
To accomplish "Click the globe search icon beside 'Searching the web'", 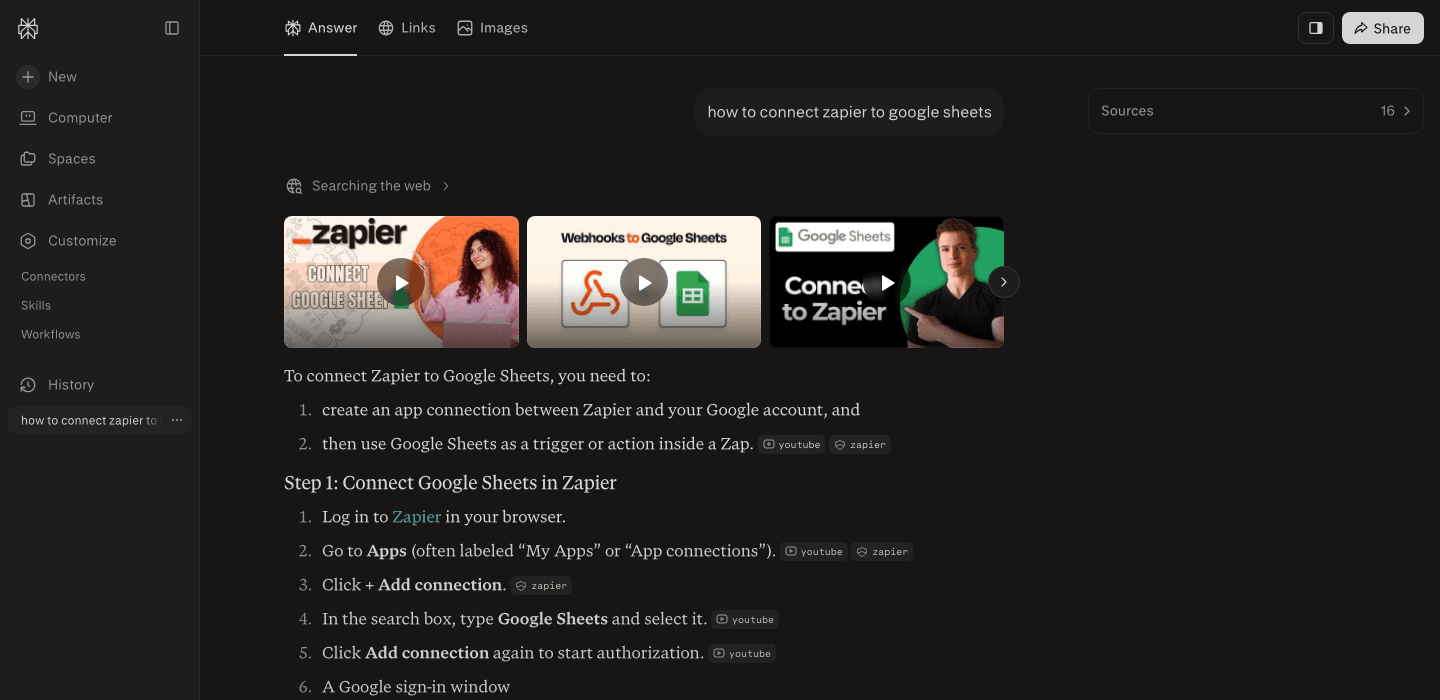I will click(294, 186).
